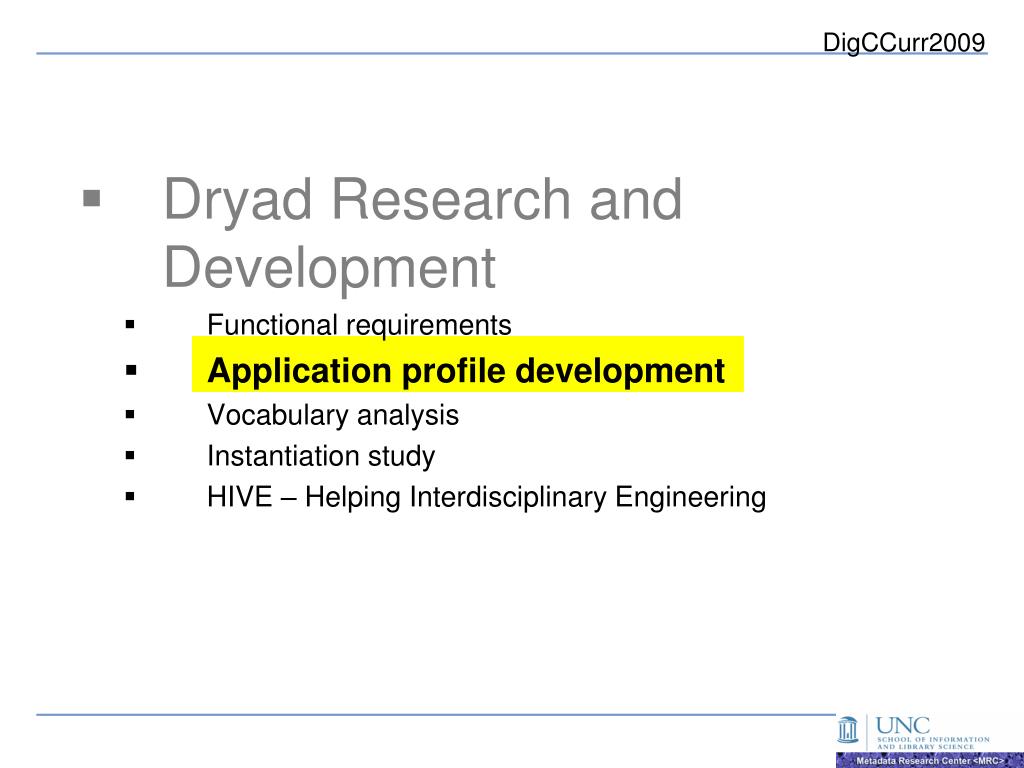Viewport: 1024px width, 768px height.
Task: Click the 'Metadata Research Center <MRC>' banner
Action: [x=930, y=761]
